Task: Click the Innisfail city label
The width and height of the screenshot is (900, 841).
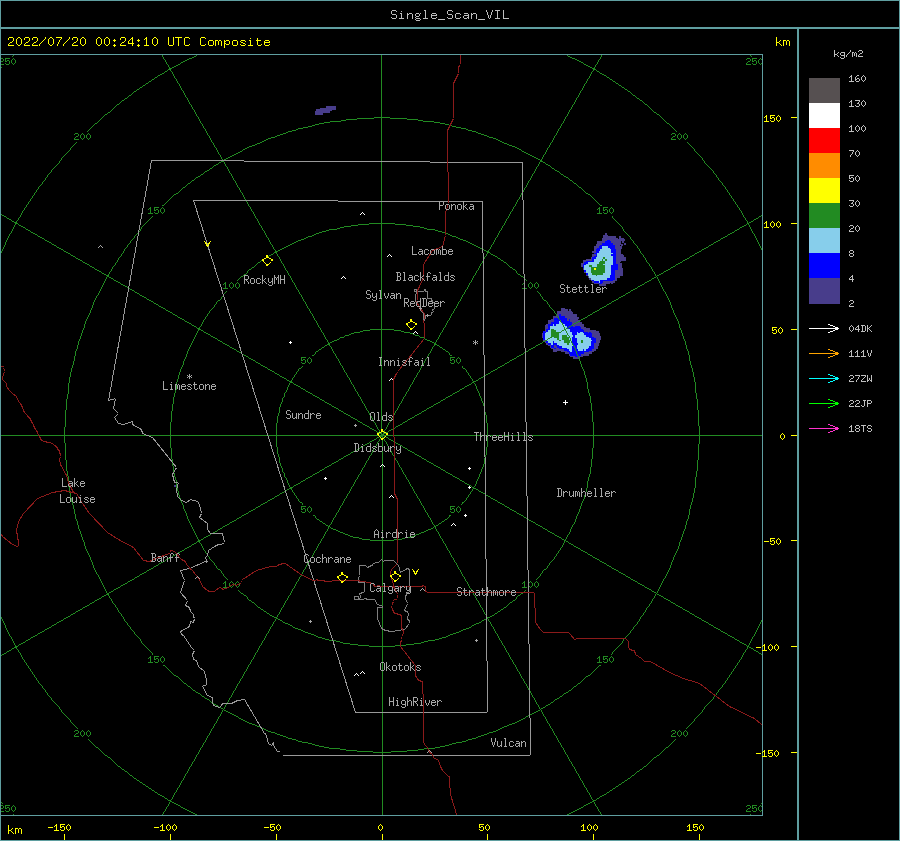Action: click(x=404, y=362)
